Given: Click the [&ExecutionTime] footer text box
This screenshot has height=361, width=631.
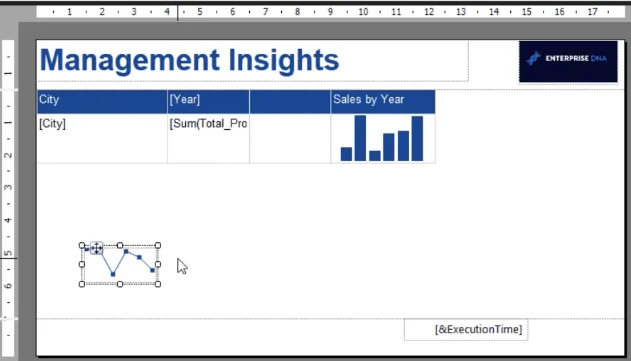Looking at the screenshot, I should pos(466,330).
